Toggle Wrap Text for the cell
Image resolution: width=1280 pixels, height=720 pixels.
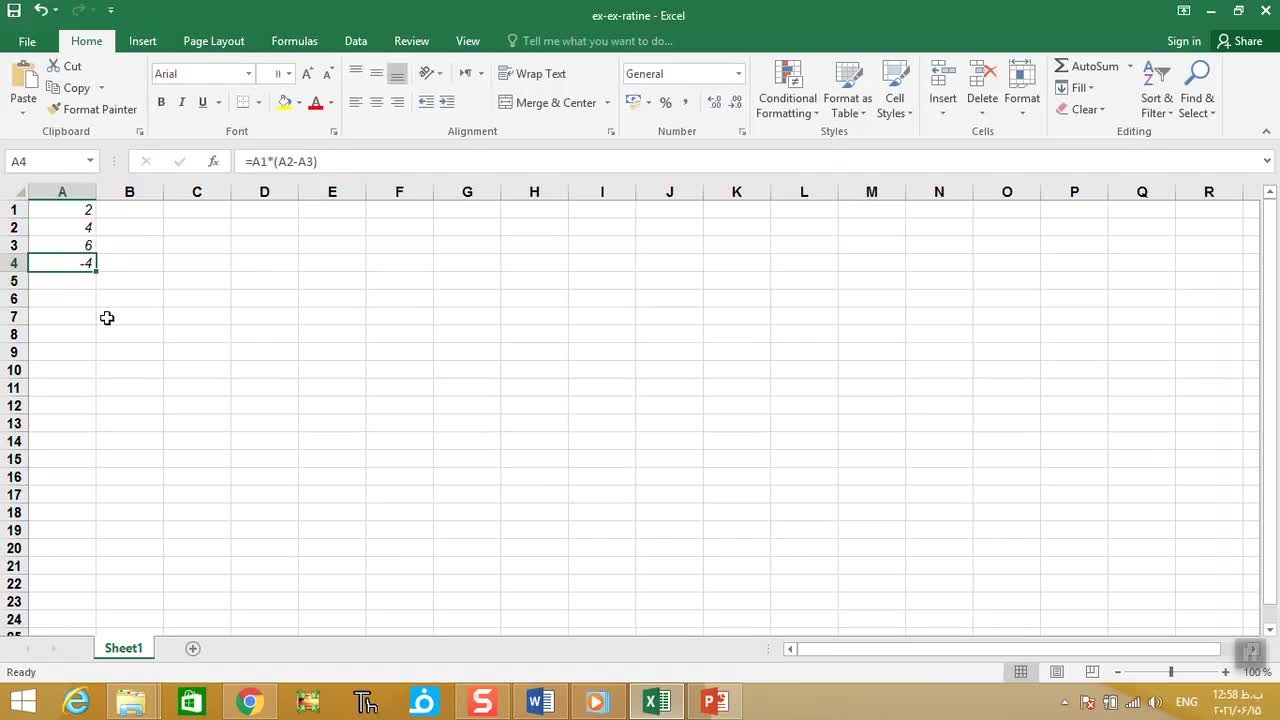point(532,74)
